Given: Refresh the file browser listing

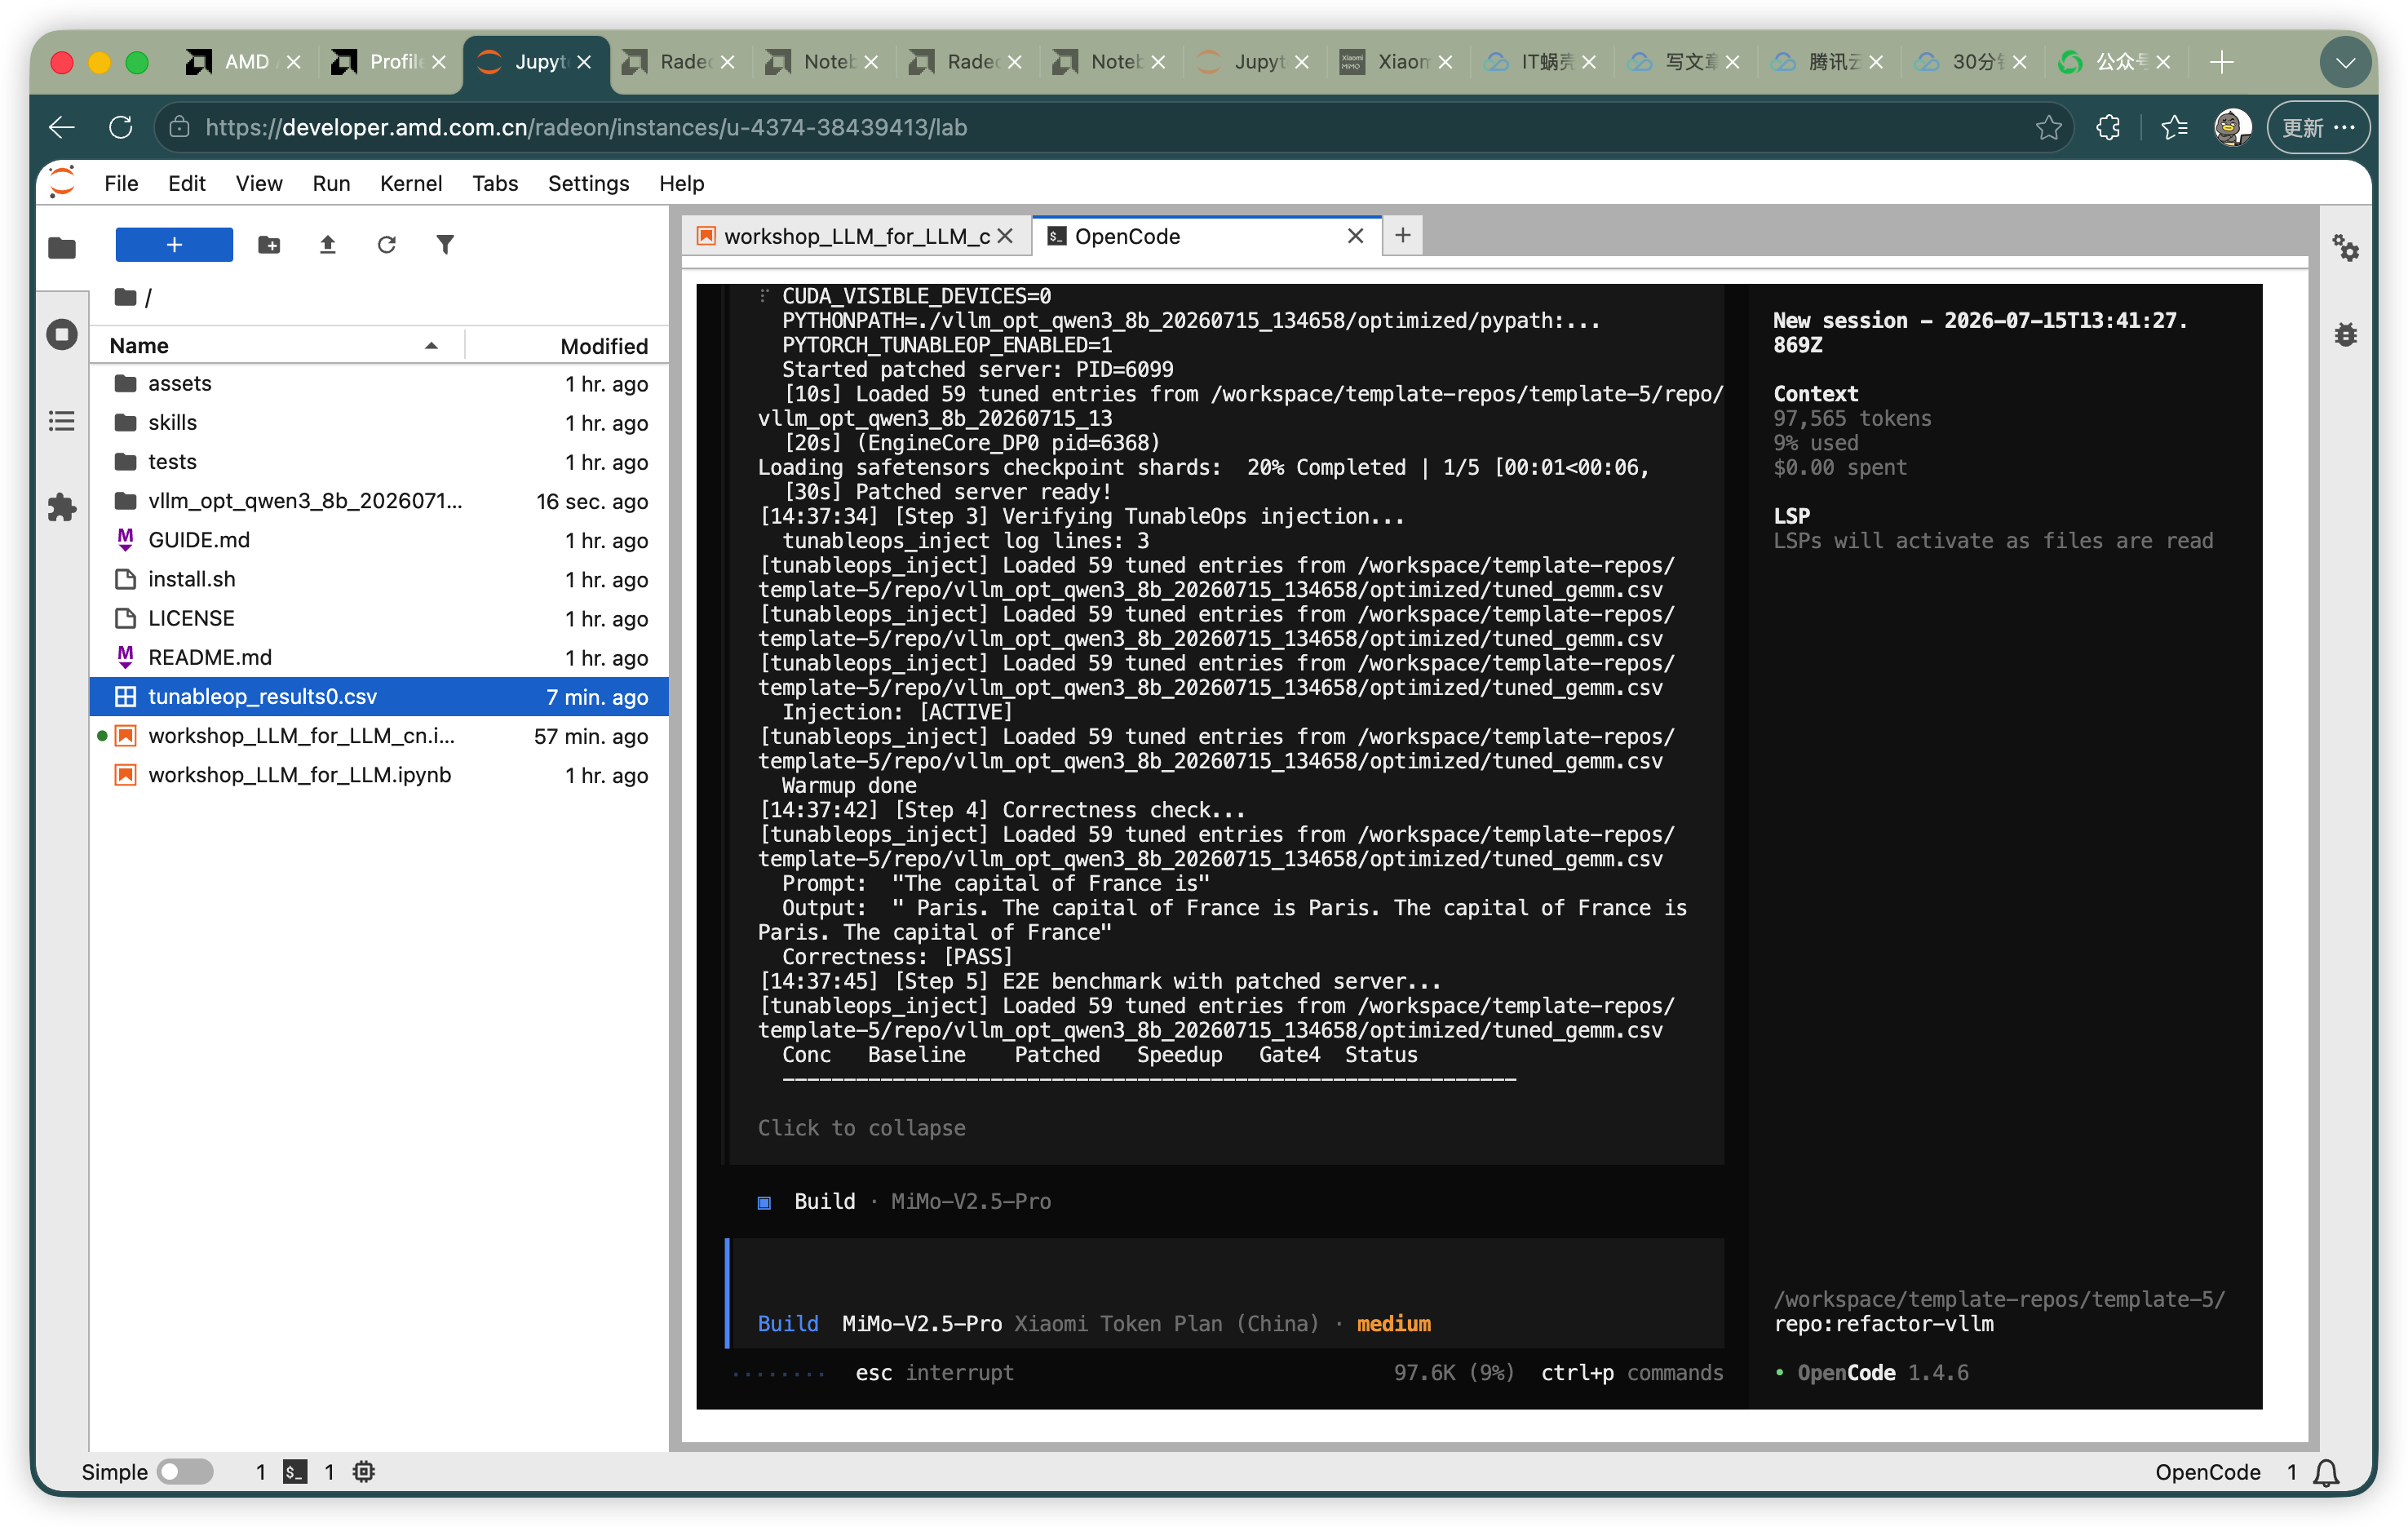Looking at the screenshot, I should click(x=386, y=245).
